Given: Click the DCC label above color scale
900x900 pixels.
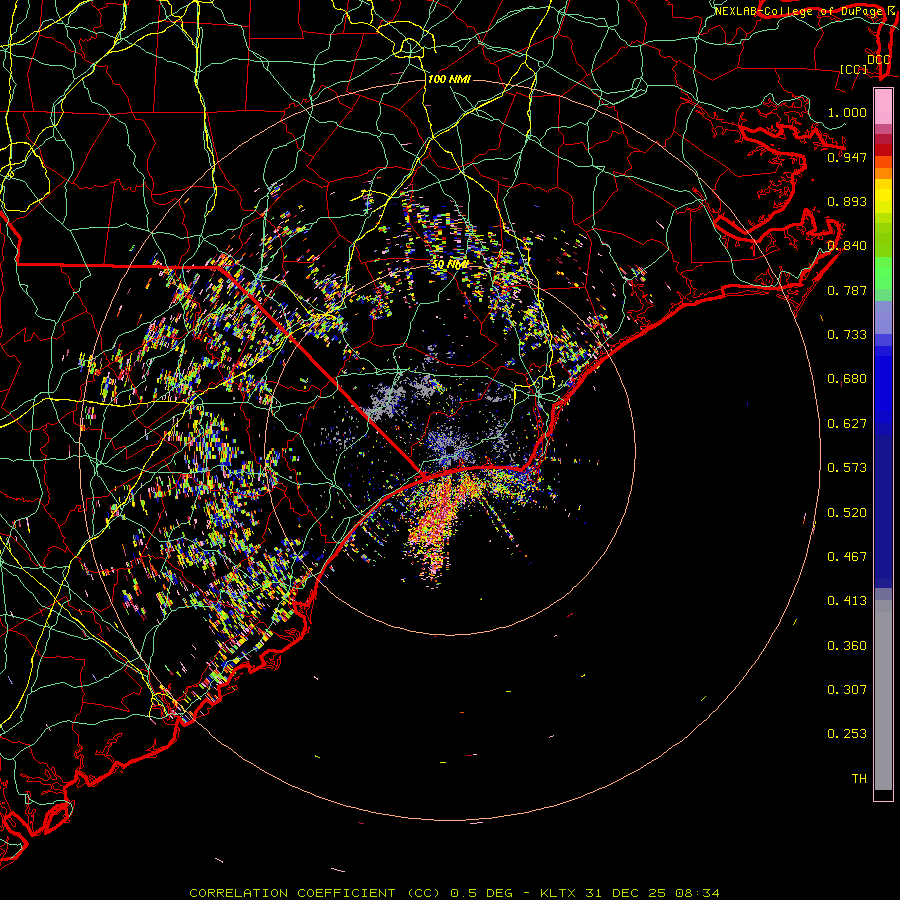Looking at the screenshot, I should coord(879,60).
